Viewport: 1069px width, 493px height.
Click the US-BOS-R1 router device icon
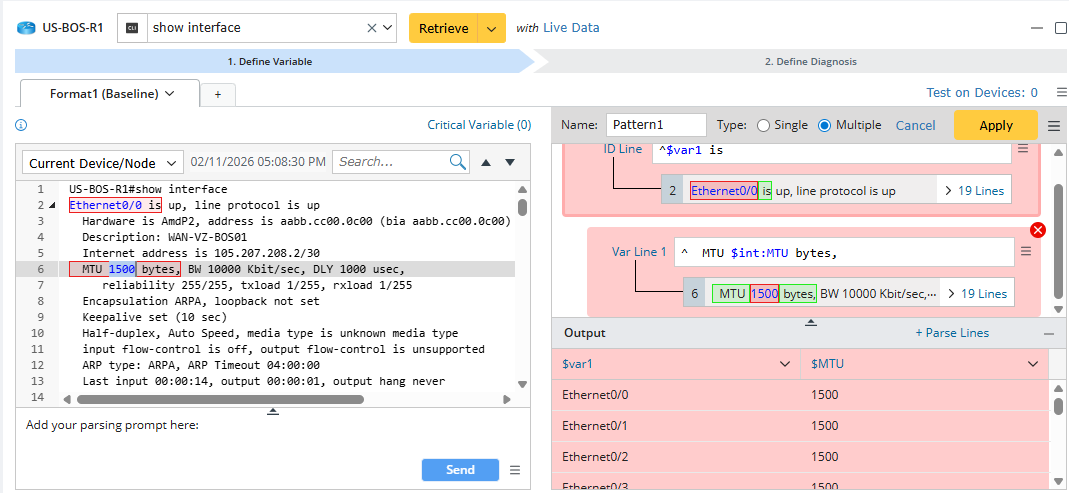(26, 28)
